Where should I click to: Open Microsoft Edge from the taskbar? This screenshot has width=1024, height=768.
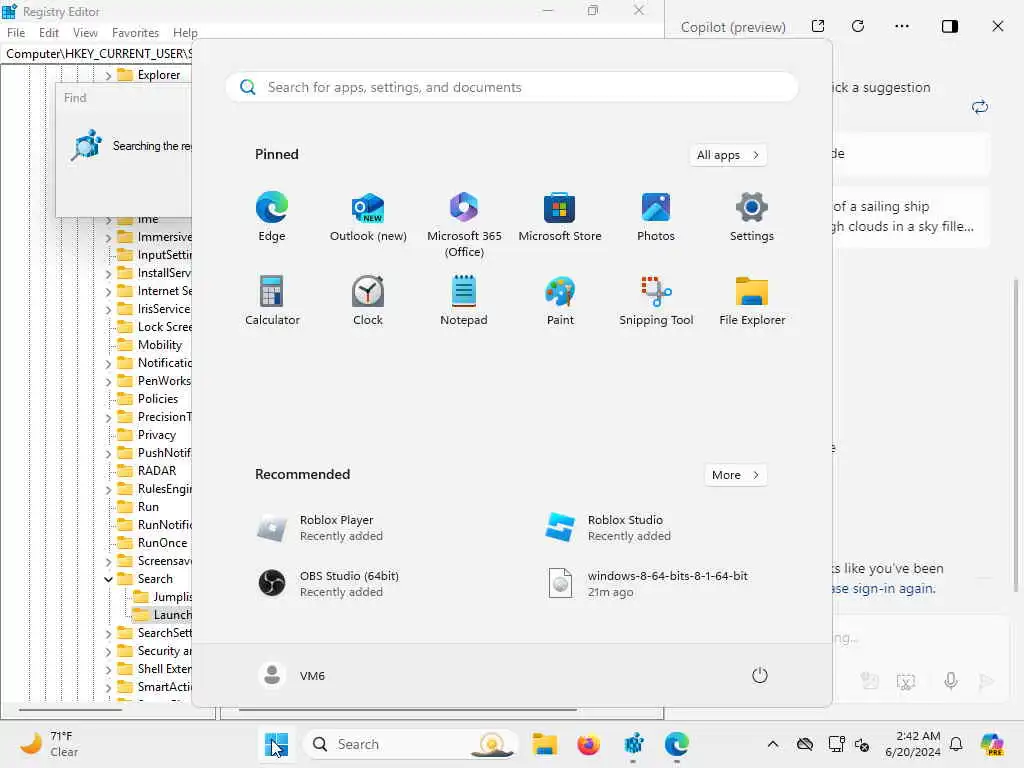677,744
